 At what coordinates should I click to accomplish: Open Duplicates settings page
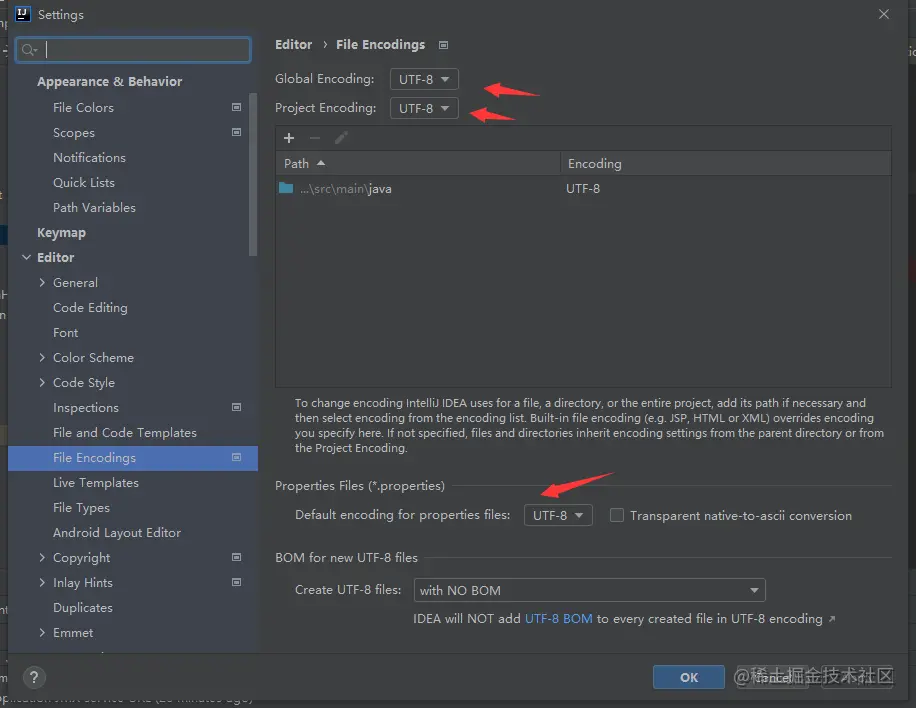[x=82, y=608]
